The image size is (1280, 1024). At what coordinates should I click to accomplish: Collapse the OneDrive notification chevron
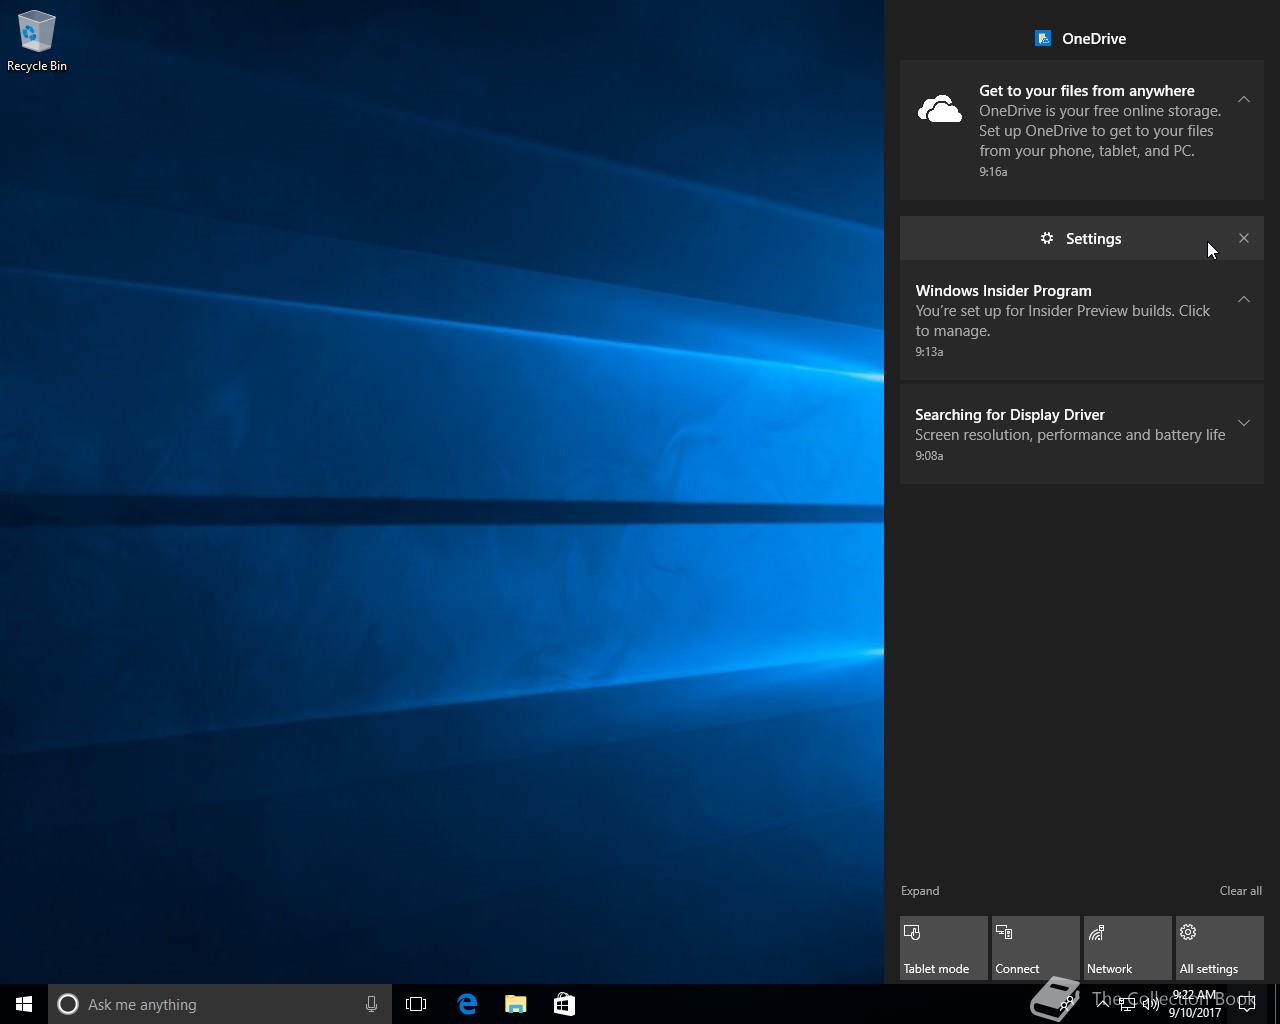[1244, 99]
